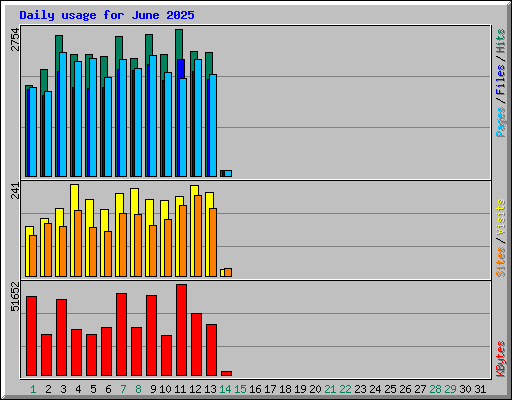The image size is (512, 400).
Task: Click the KBytes legend label
Action: pyautogui.click(x=500, y=359)
